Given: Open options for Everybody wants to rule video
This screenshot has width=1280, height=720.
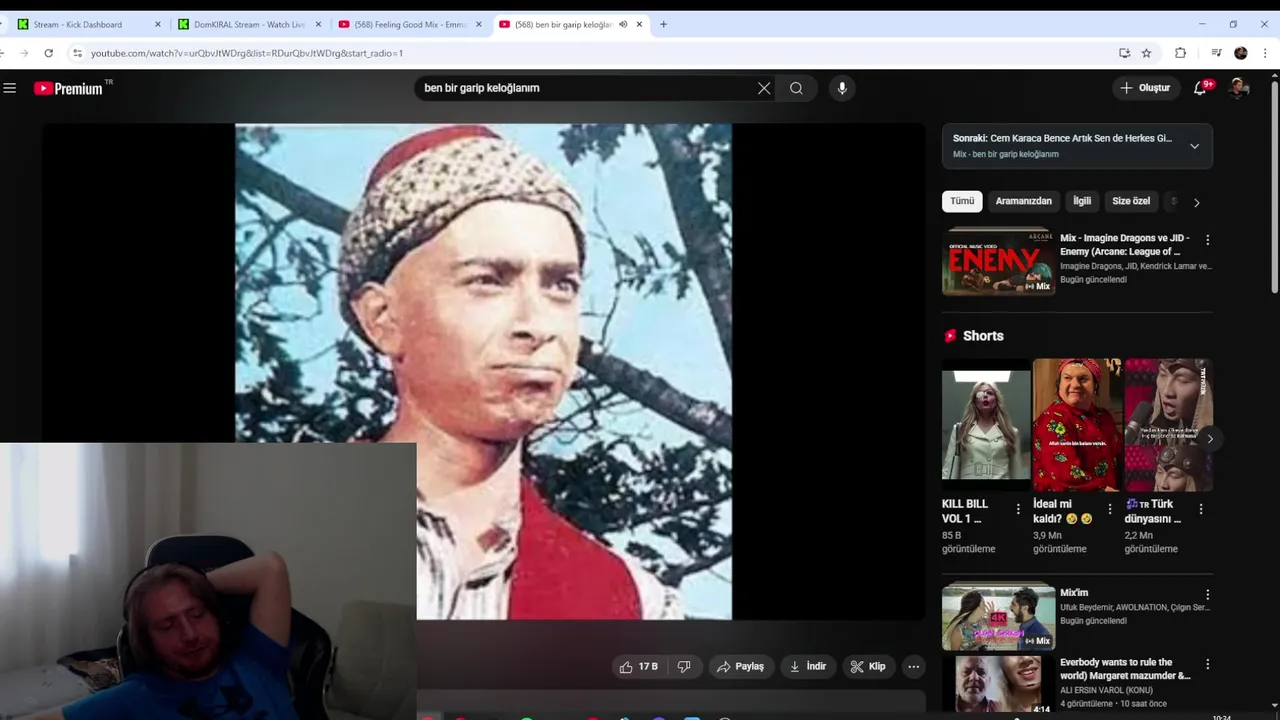Looking at the screenshot, I should click(1207, 664).
